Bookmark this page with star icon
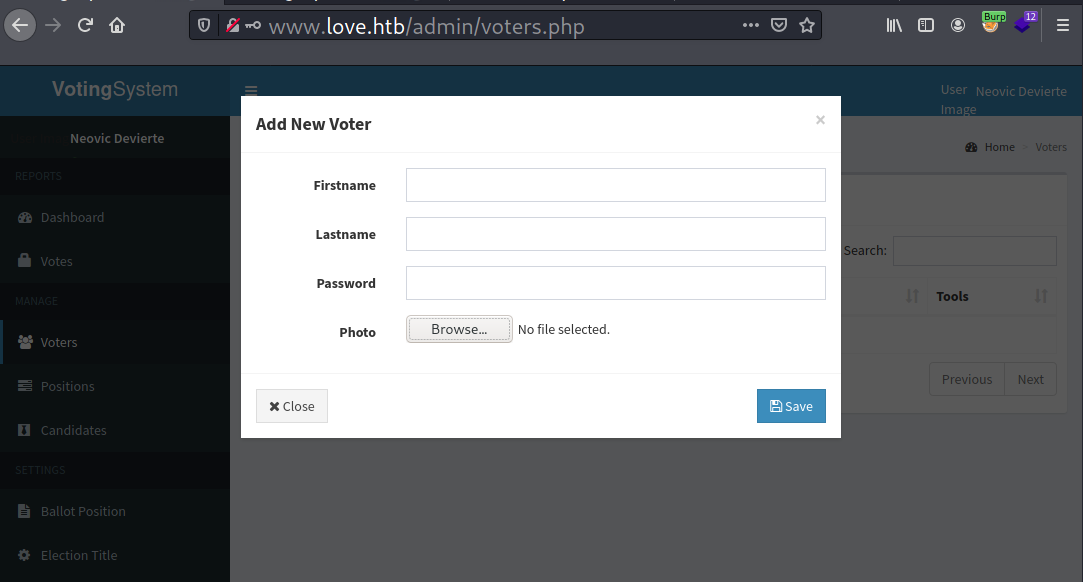Image resolution: width=1083 pixels, height=582 pixels. 806,26
